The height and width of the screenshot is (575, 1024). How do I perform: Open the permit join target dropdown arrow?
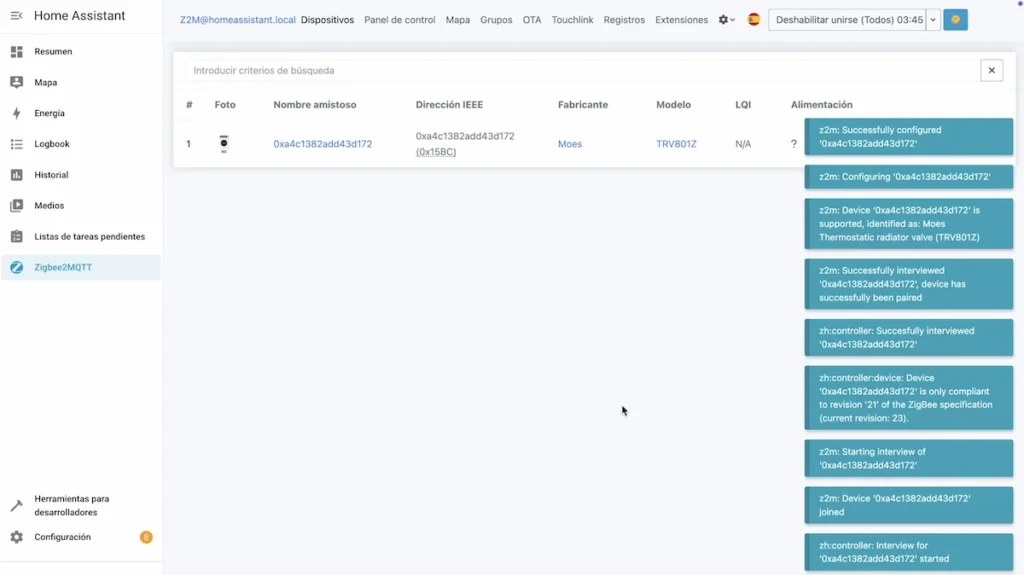[934, 20]
